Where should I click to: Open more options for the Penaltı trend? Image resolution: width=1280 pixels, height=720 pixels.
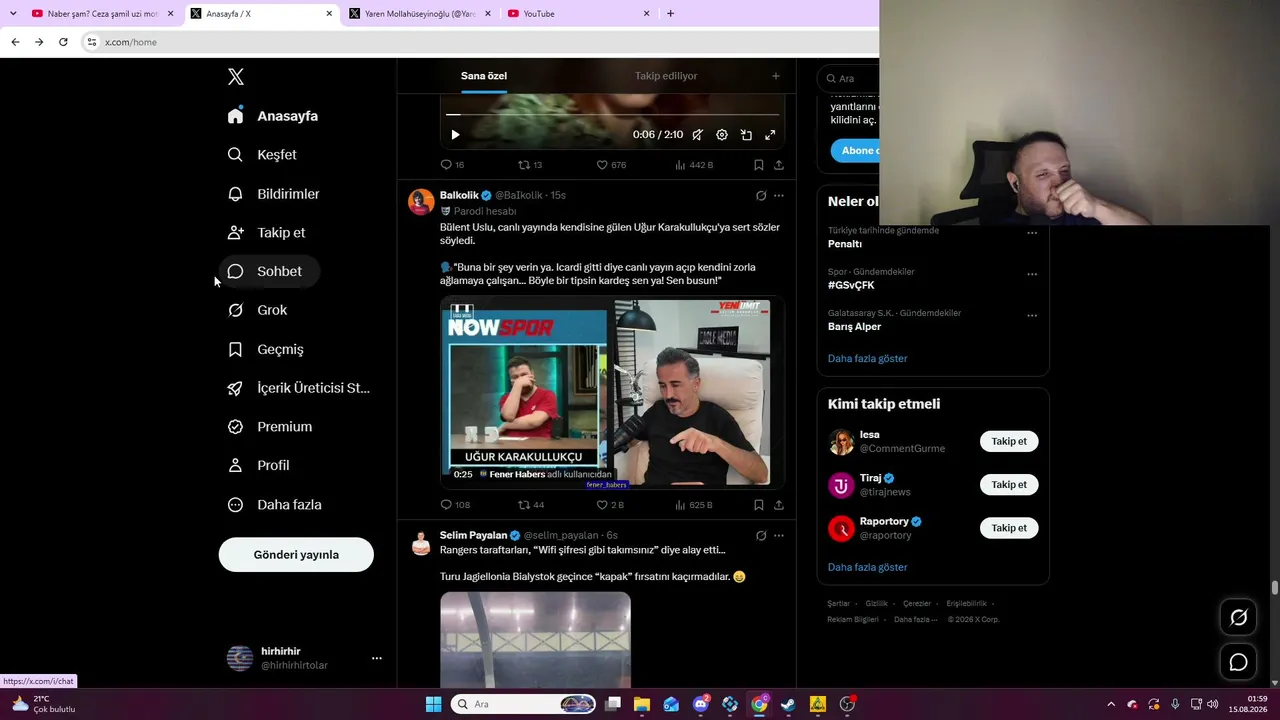pyautogui.click(x=1032, y=233)
